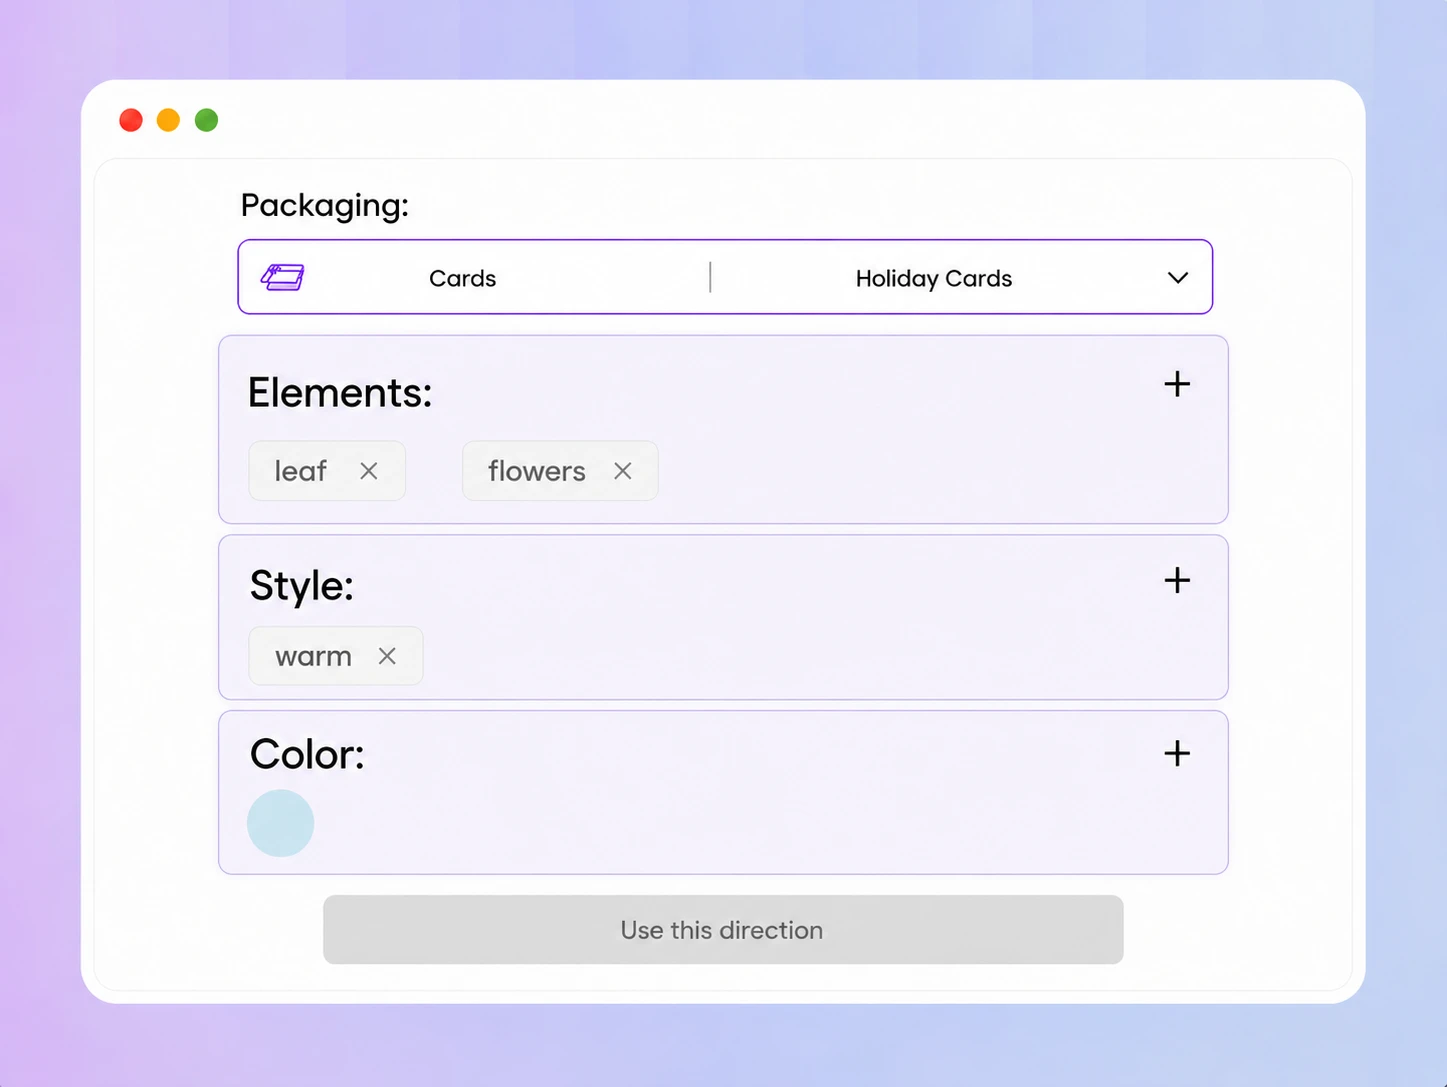
Task: Minimize the window with yellow button
Action: (168, 120)
